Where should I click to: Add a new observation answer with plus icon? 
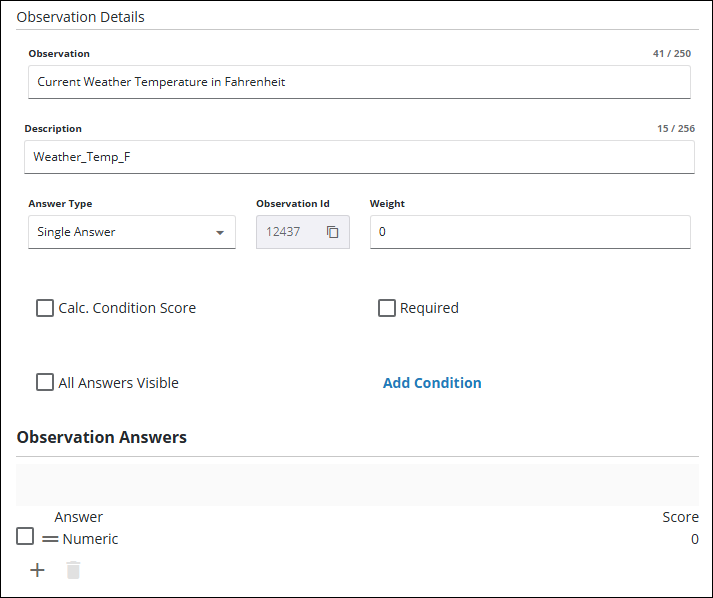click(x=37, y=570)
